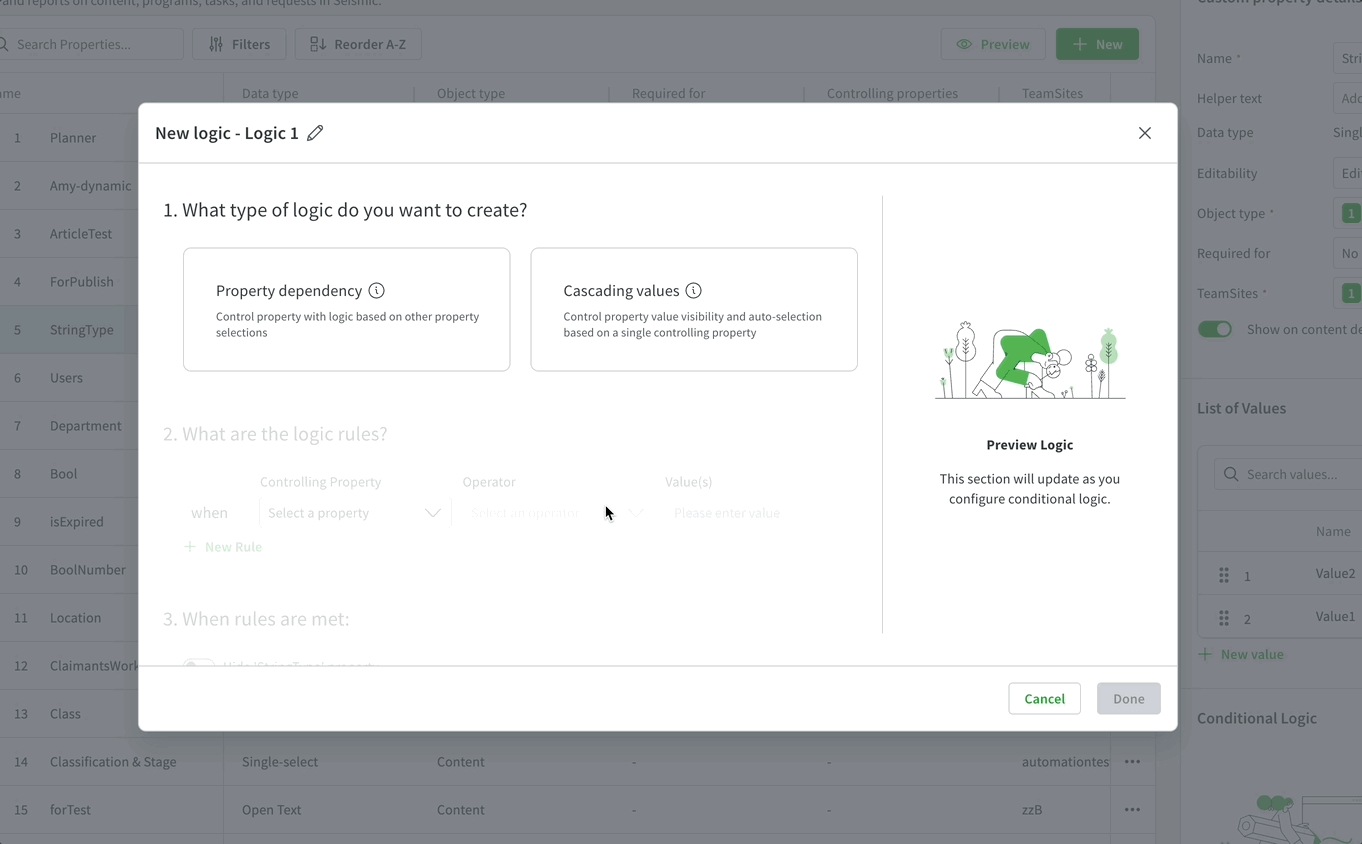Open more options for Classification & Stage row
This screenshot has width=1362, height=844.
(1132, 762)
